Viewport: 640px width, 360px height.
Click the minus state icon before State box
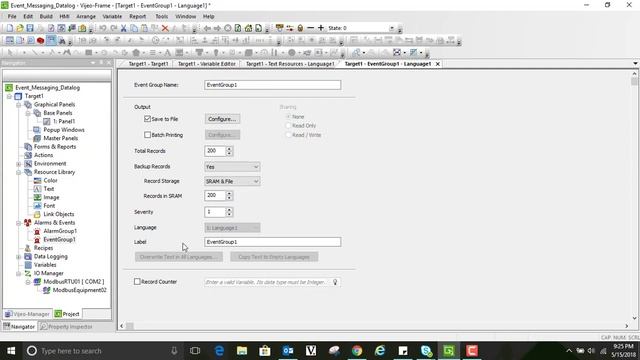click(x=310, y=28)
